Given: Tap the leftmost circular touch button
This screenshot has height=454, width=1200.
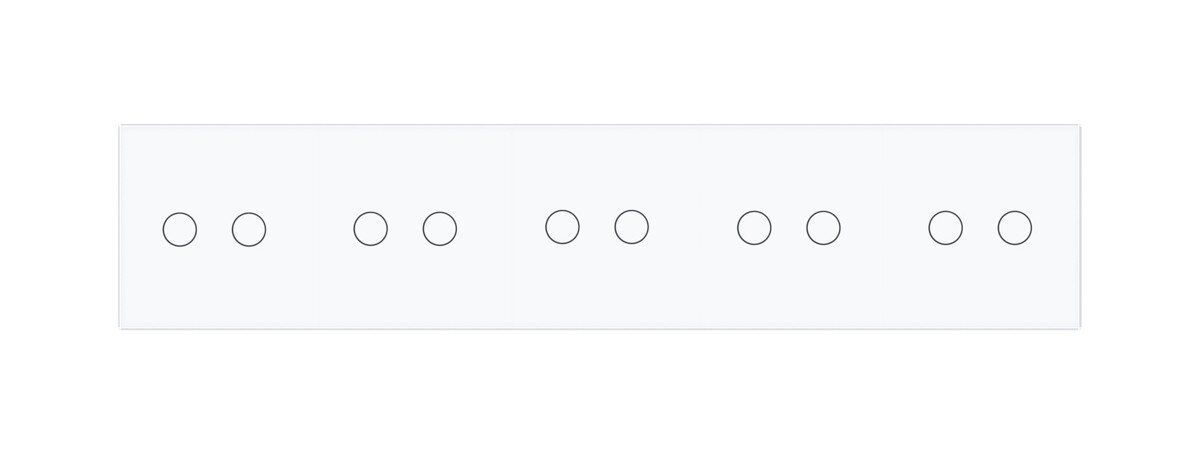Looking at the screenshot, I should click(x=179, y=229).
